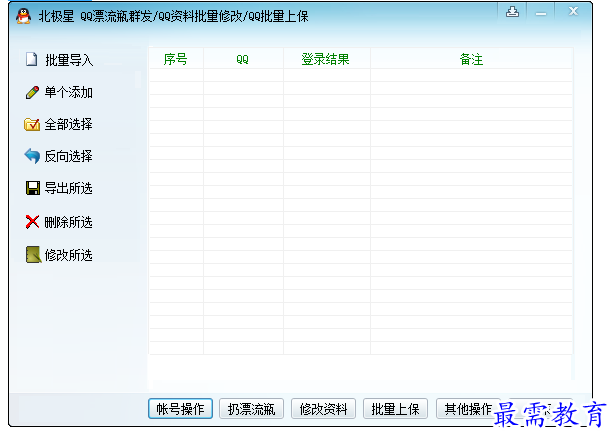The height and width of the screenshot is (446, 615).
Task: Choose 导出所选 in the sidebar
Action: 59,188
